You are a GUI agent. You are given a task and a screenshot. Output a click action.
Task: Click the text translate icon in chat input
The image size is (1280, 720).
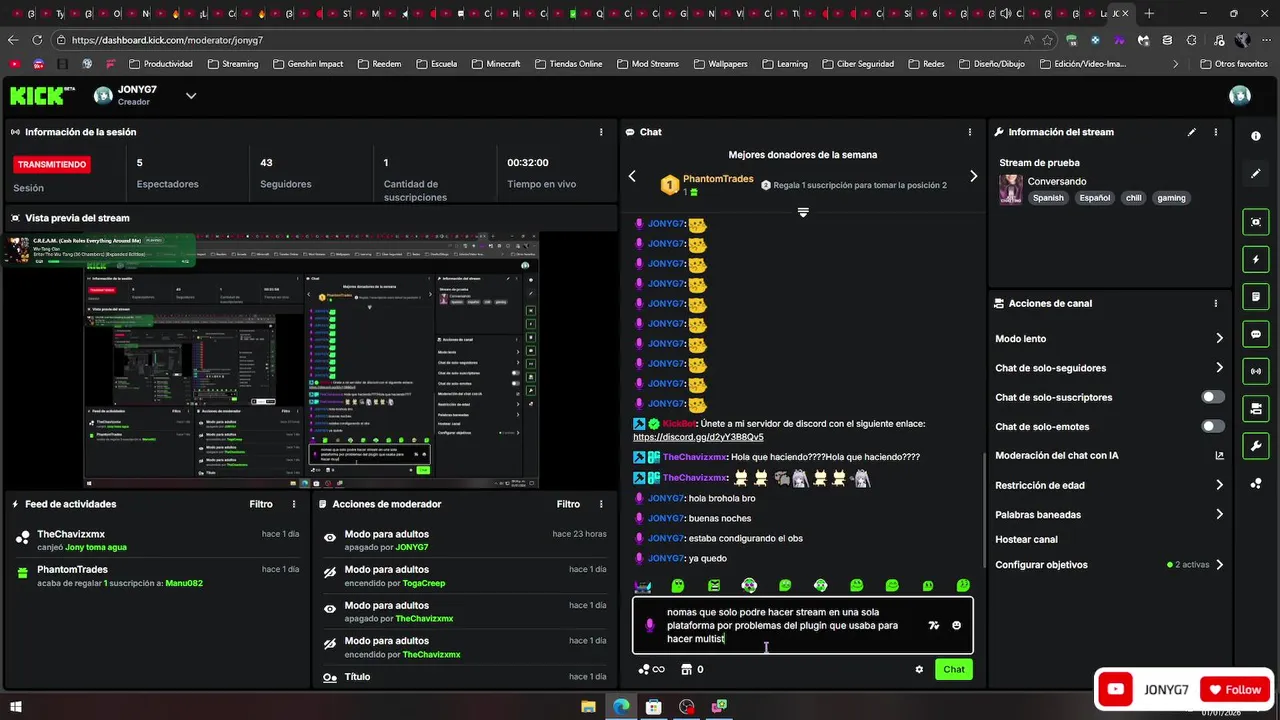point(933,625)
